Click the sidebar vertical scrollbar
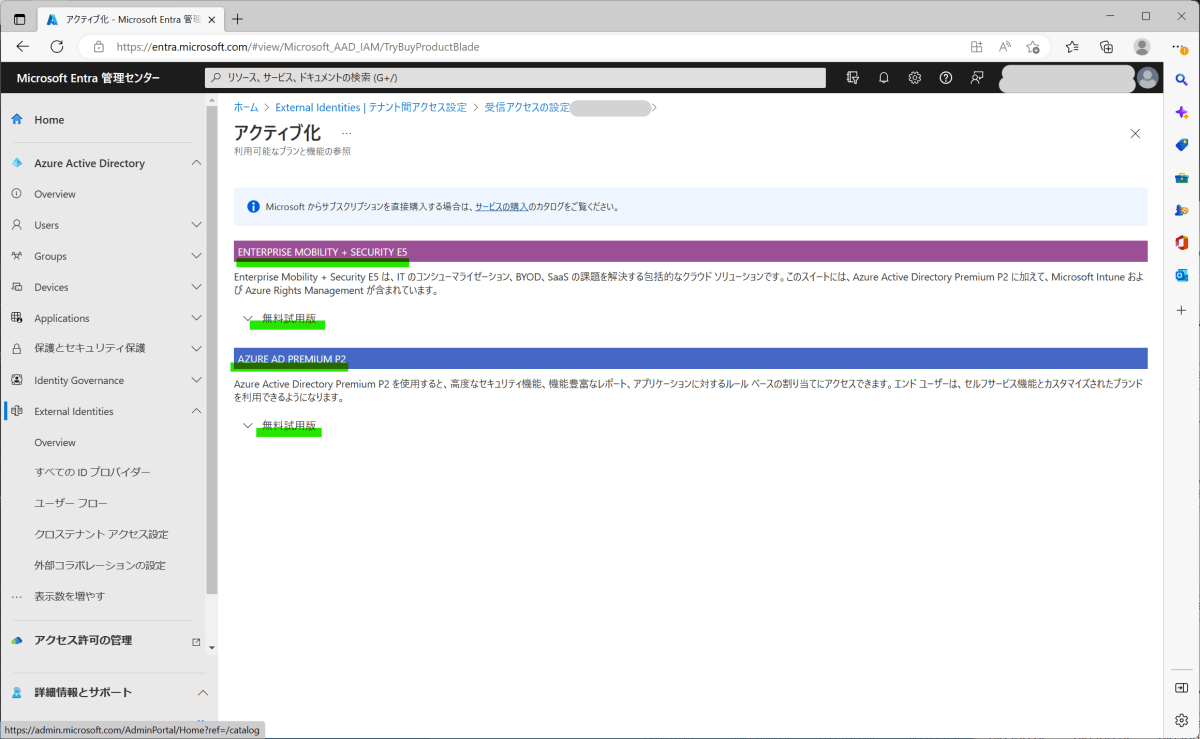 coord(211,350)
